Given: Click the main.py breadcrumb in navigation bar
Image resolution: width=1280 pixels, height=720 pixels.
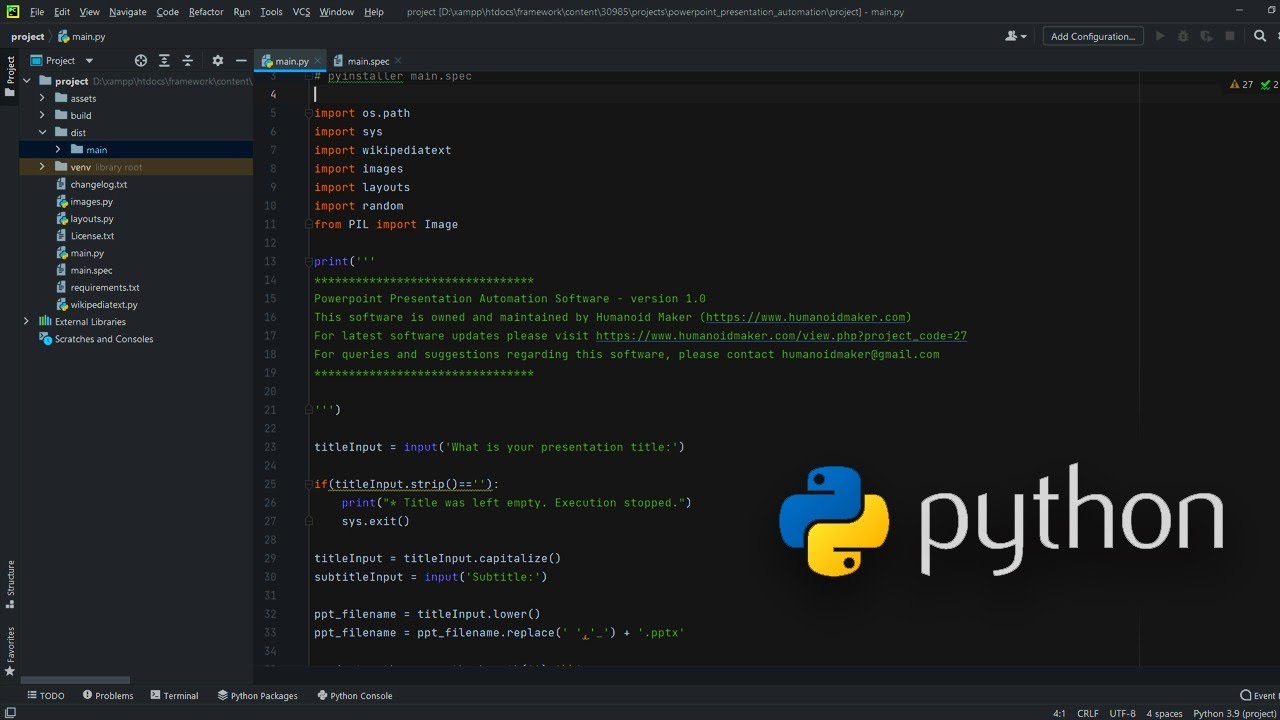Looking at the screenshot, I should [x=82, y=36].
